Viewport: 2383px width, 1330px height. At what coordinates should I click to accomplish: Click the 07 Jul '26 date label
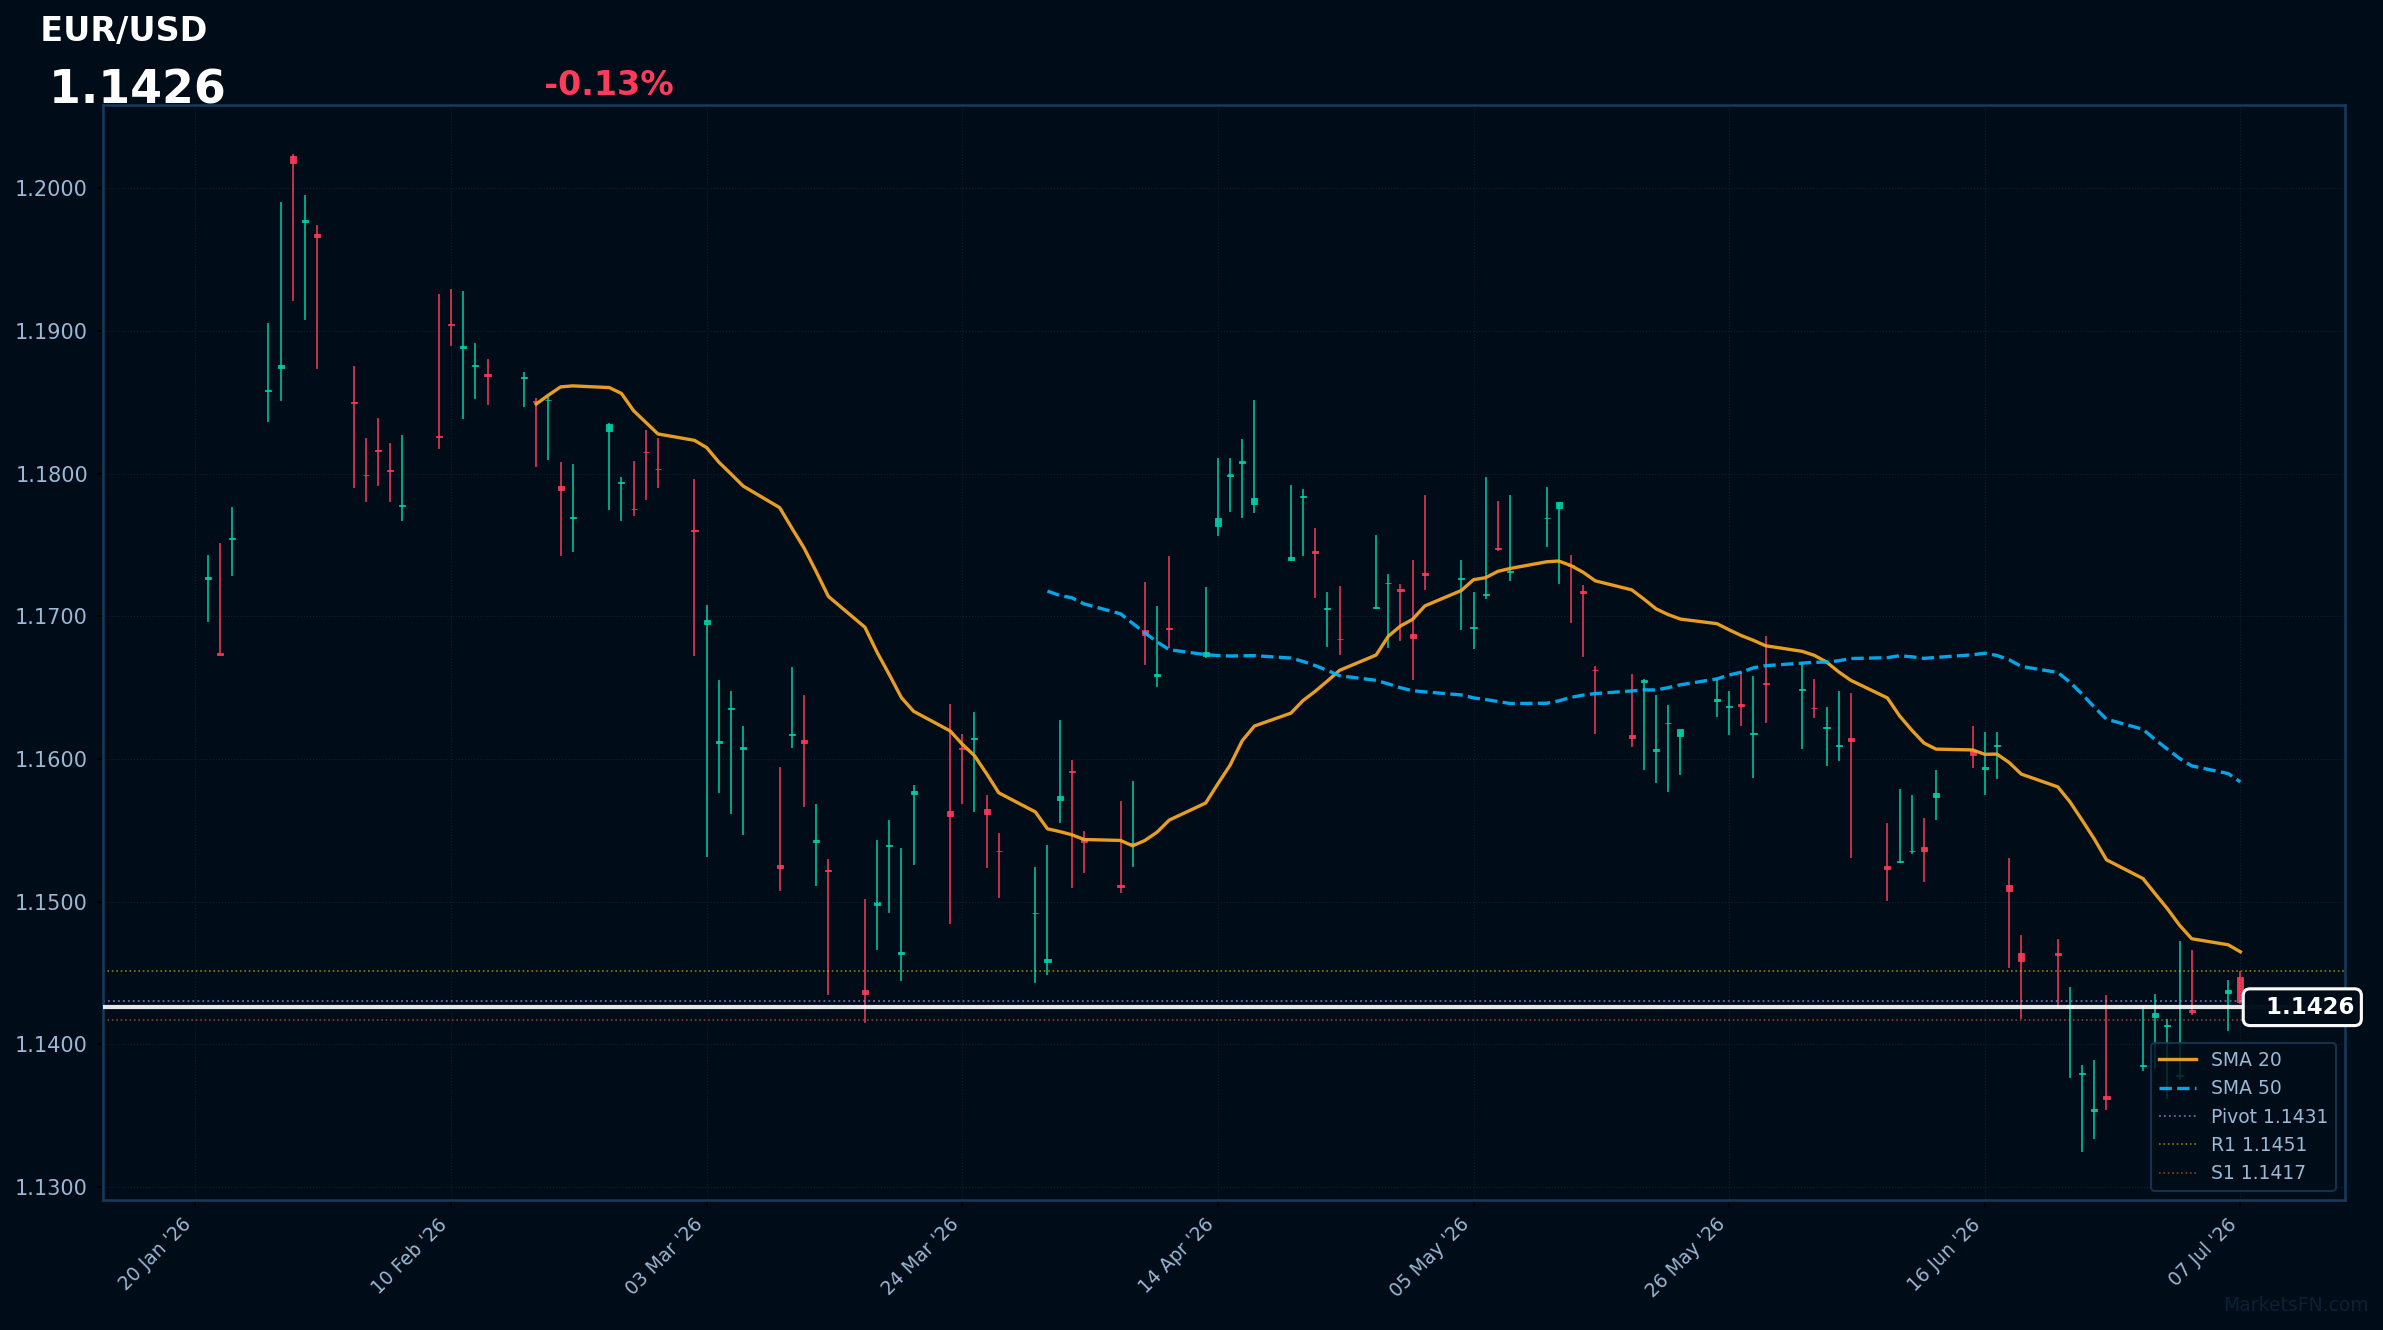[2202, 1253]
